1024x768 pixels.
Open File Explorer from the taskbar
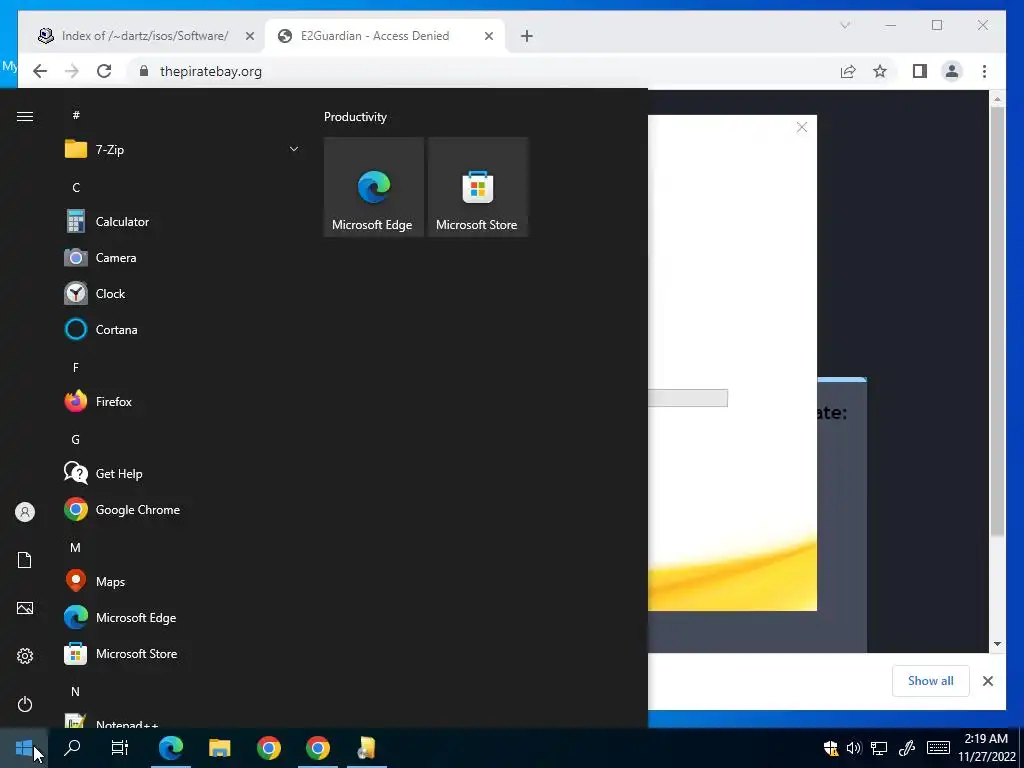219,748
